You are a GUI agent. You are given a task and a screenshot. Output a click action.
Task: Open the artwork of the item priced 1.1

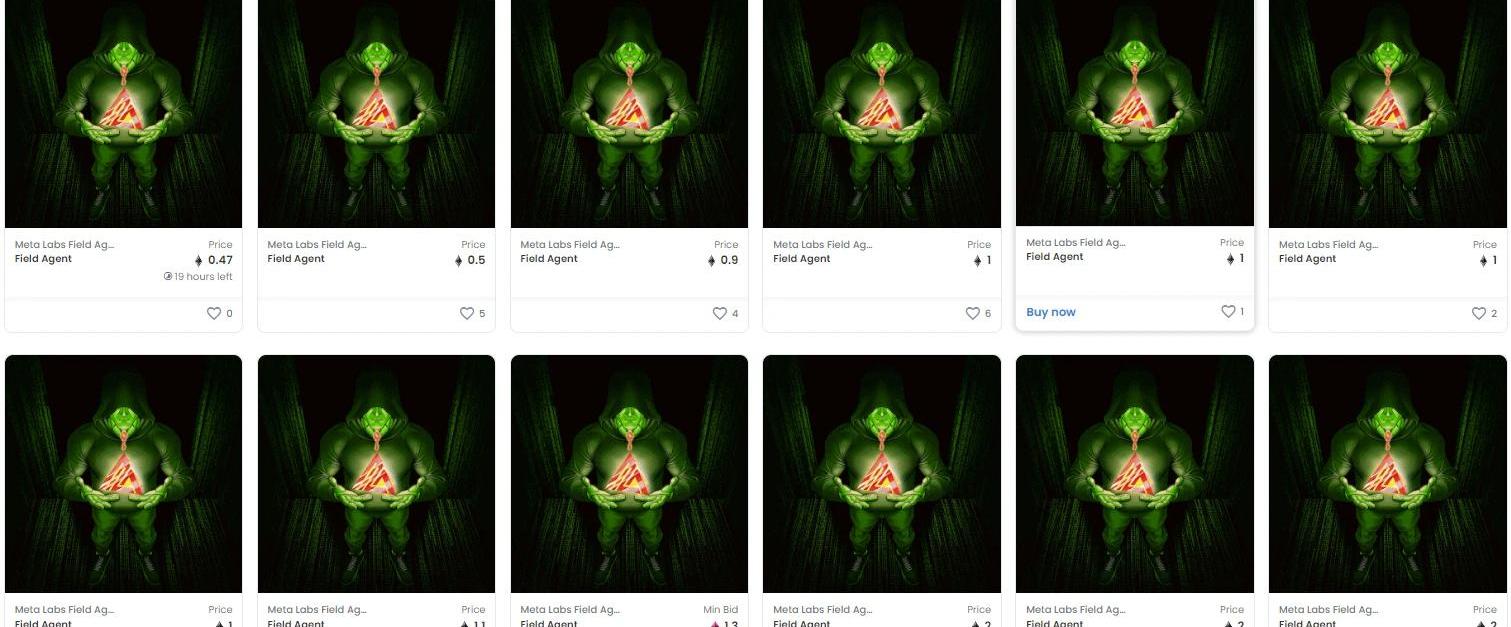coord(376,474)
